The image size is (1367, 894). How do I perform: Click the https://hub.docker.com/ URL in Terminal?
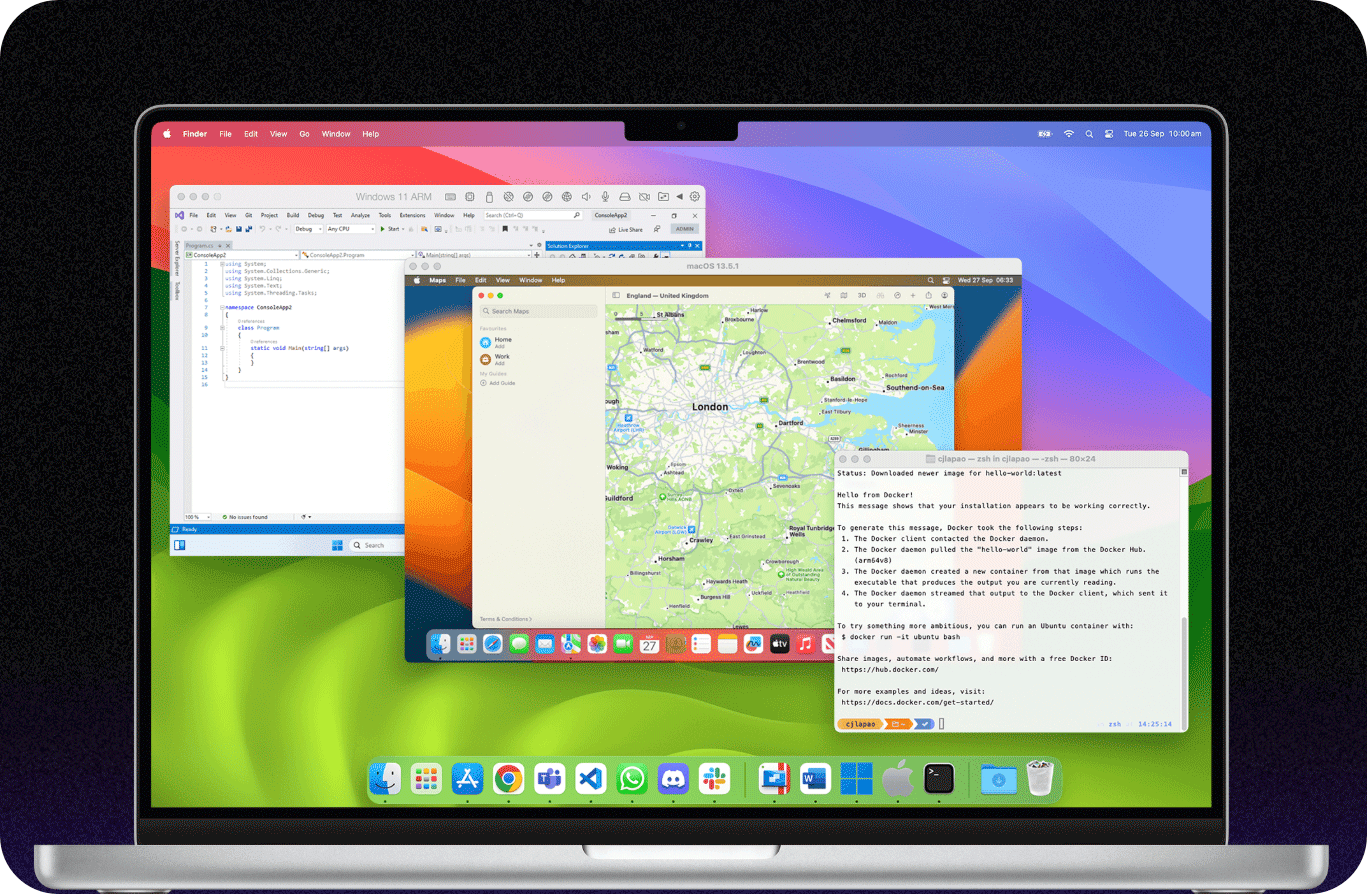click(x=890, y=670)
